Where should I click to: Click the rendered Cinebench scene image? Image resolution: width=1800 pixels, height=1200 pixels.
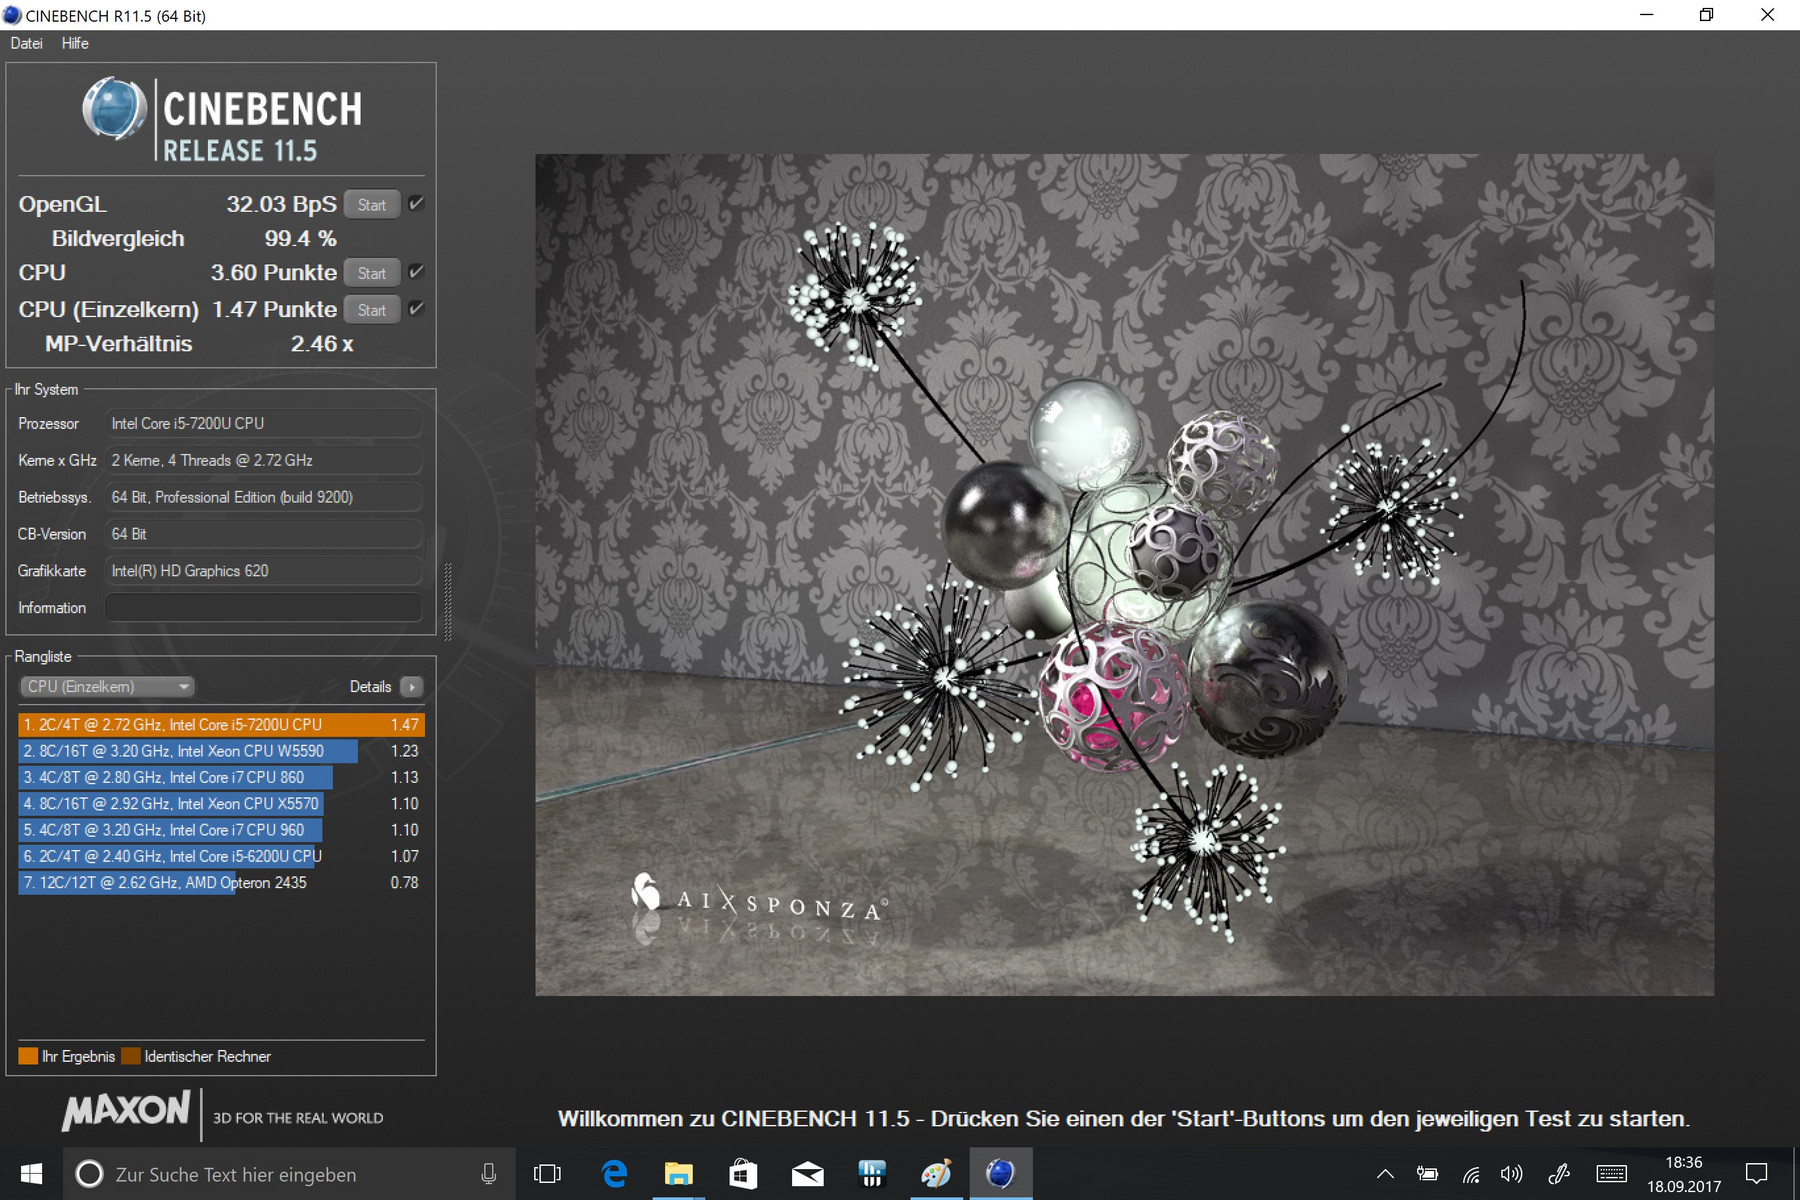(x=1124, y=574)
